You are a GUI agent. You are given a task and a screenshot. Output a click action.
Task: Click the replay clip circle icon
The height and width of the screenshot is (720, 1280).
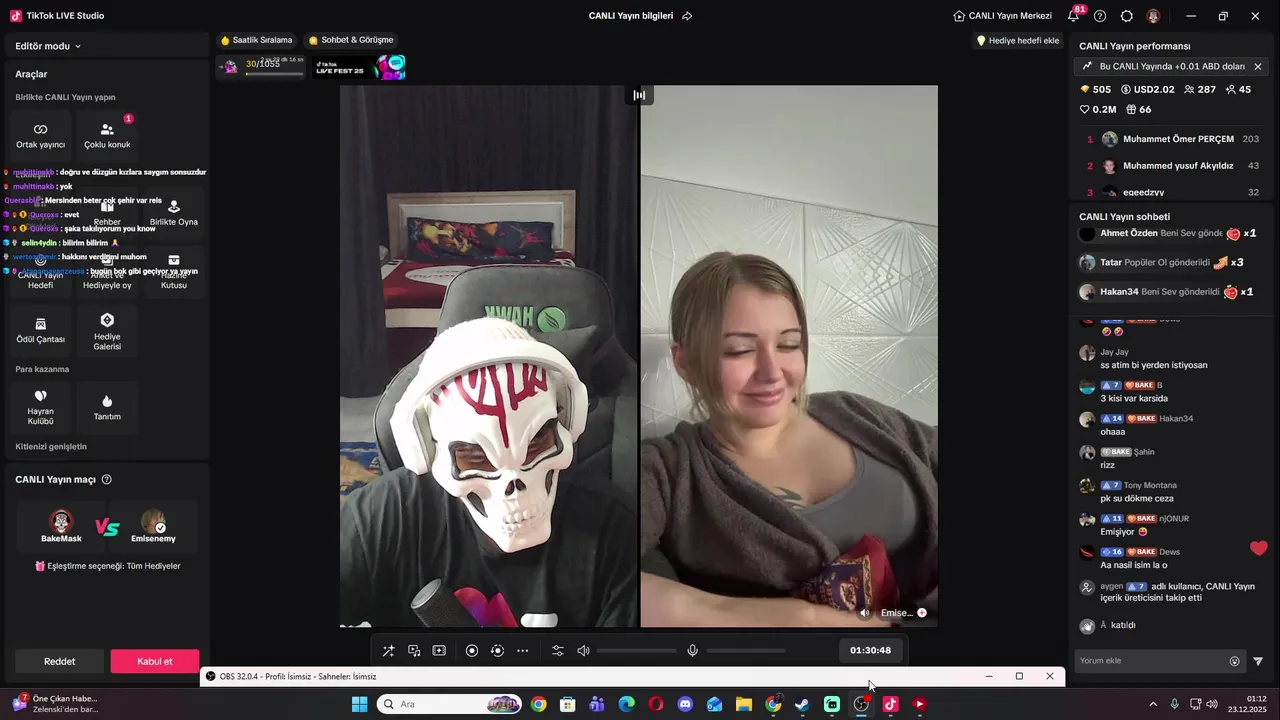pos(497,651)
